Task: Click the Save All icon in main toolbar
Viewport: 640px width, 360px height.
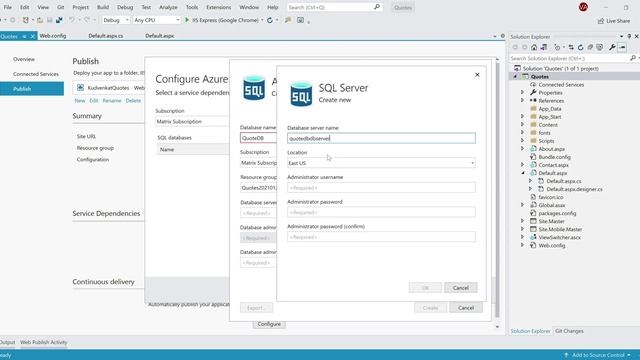Action: (x=59, y=20)
